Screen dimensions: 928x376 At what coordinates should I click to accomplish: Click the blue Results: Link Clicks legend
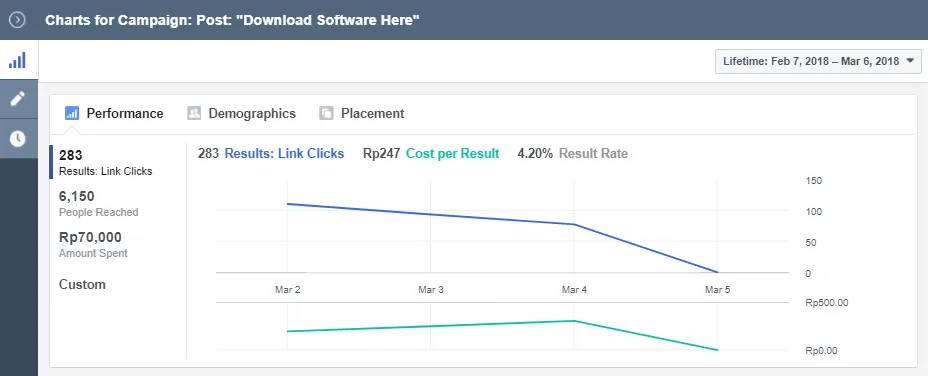point(284,154)
